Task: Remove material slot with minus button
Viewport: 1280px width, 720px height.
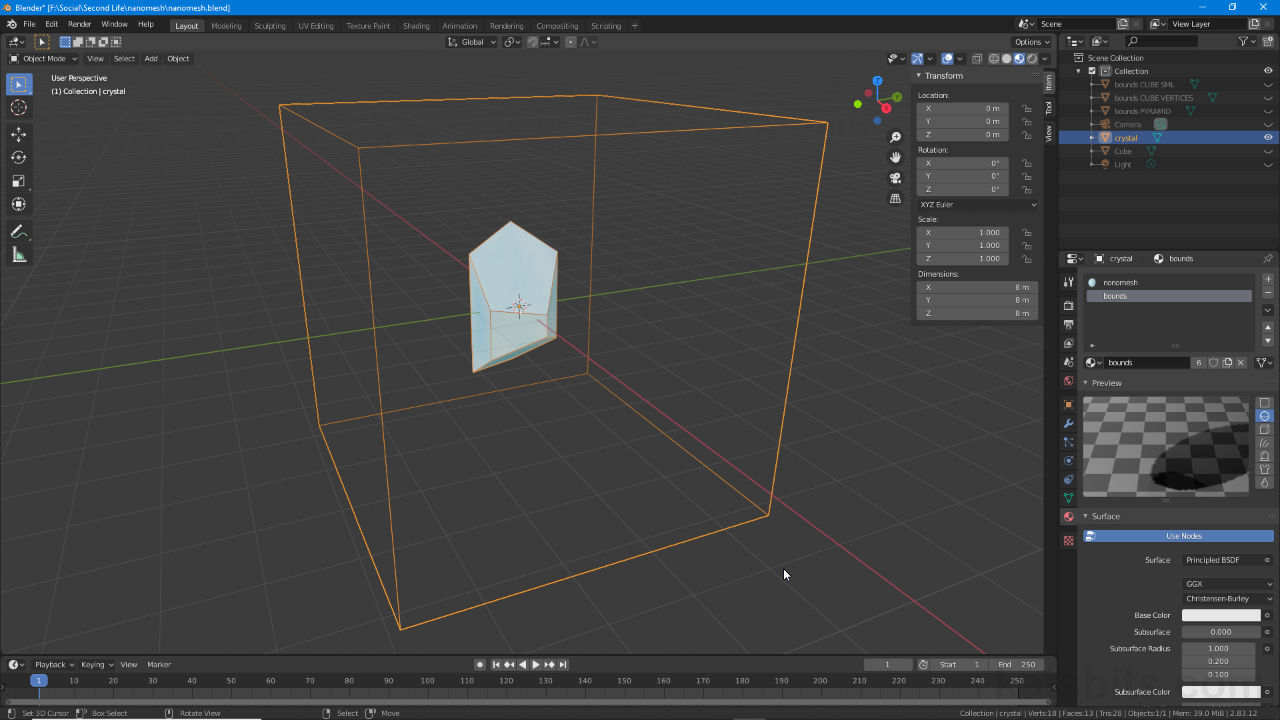Action: 1268,292
